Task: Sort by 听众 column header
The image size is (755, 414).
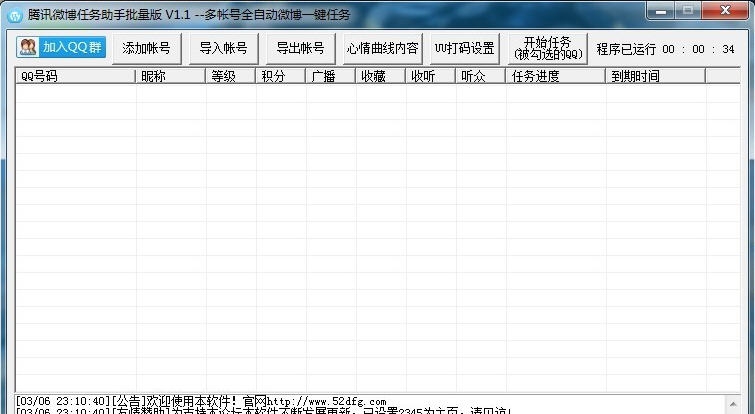Action: [x=481, y=76]
